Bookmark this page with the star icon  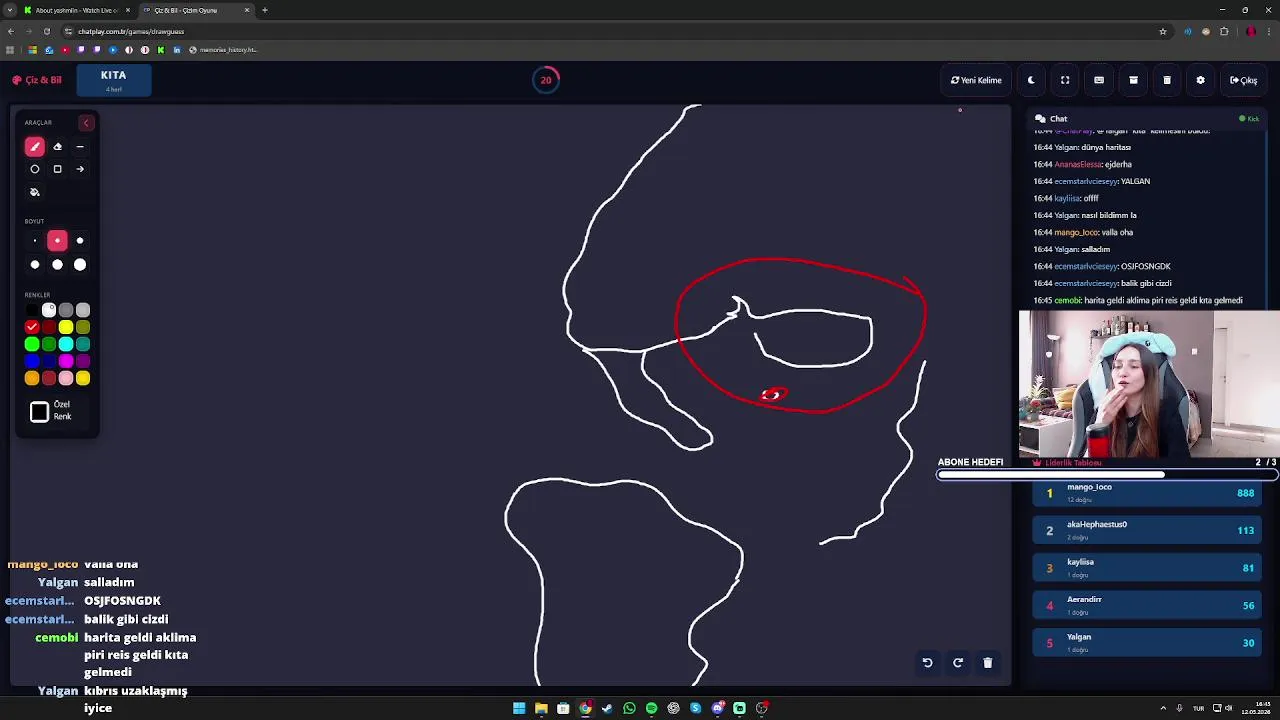click(1163, 31)
